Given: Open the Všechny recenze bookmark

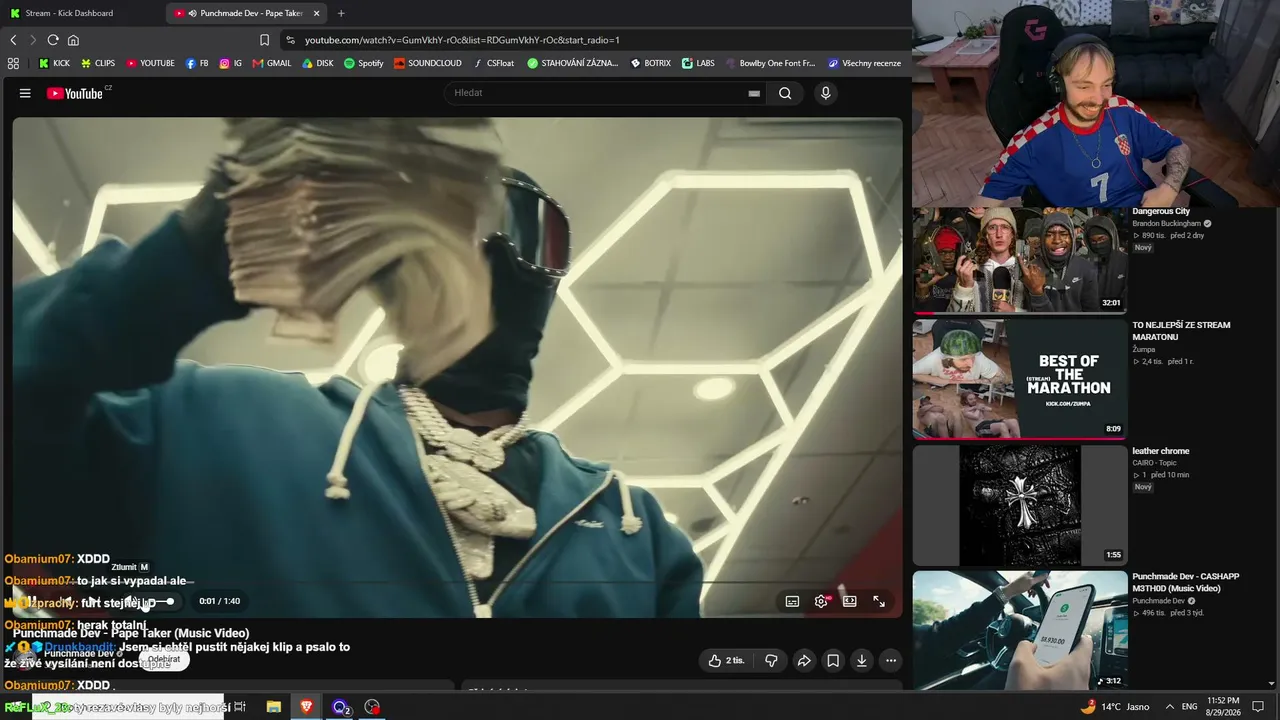Looking at the screenshot, I should (x=865, y=63).
